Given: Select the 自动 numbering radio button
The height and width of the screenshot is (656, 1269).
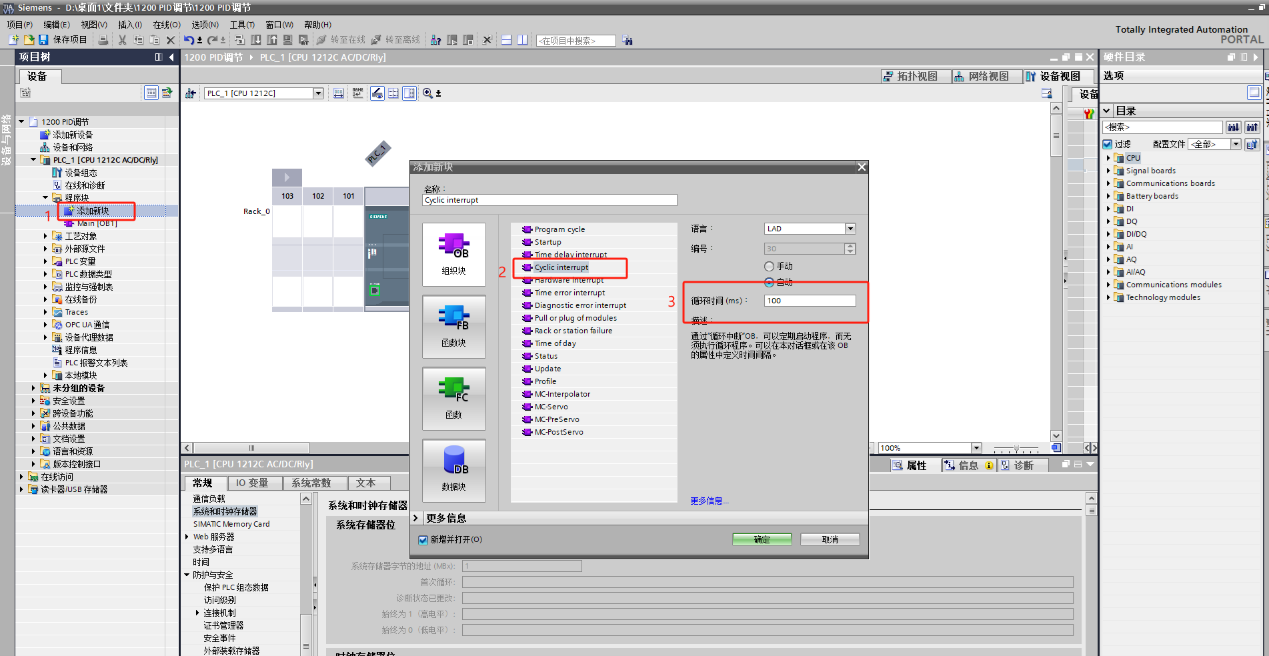Looking at the screenshot, I should coord(769,282).
